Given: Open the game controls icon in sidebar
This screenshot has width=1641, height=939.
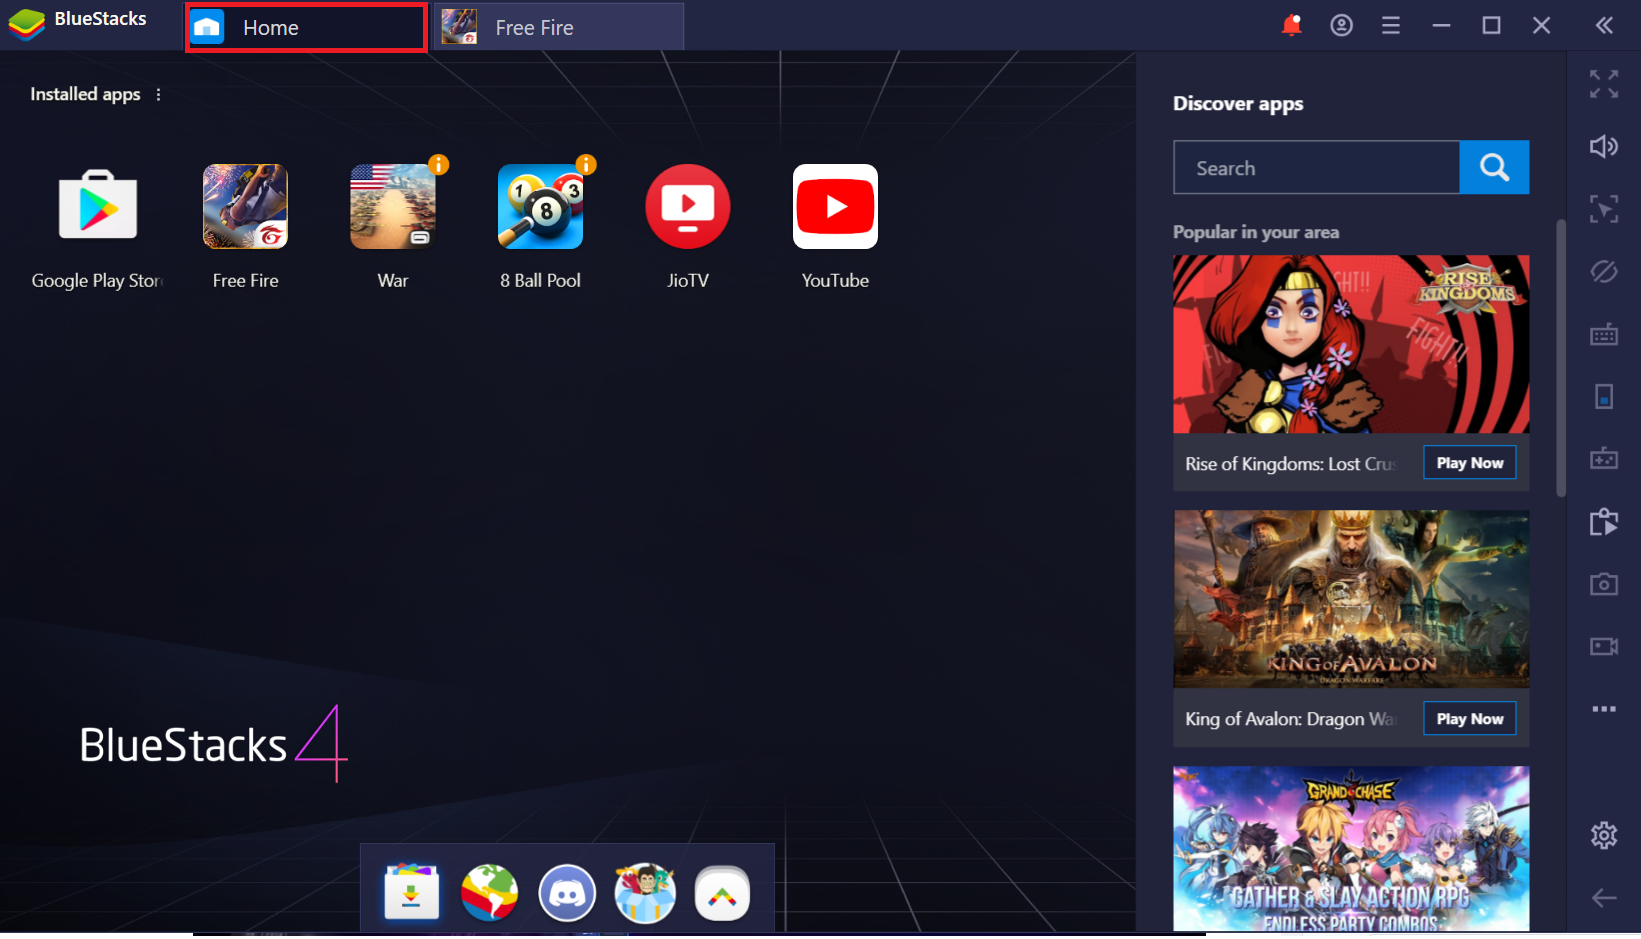Looking at the screenshot, I should click(x=1604, y=459).
